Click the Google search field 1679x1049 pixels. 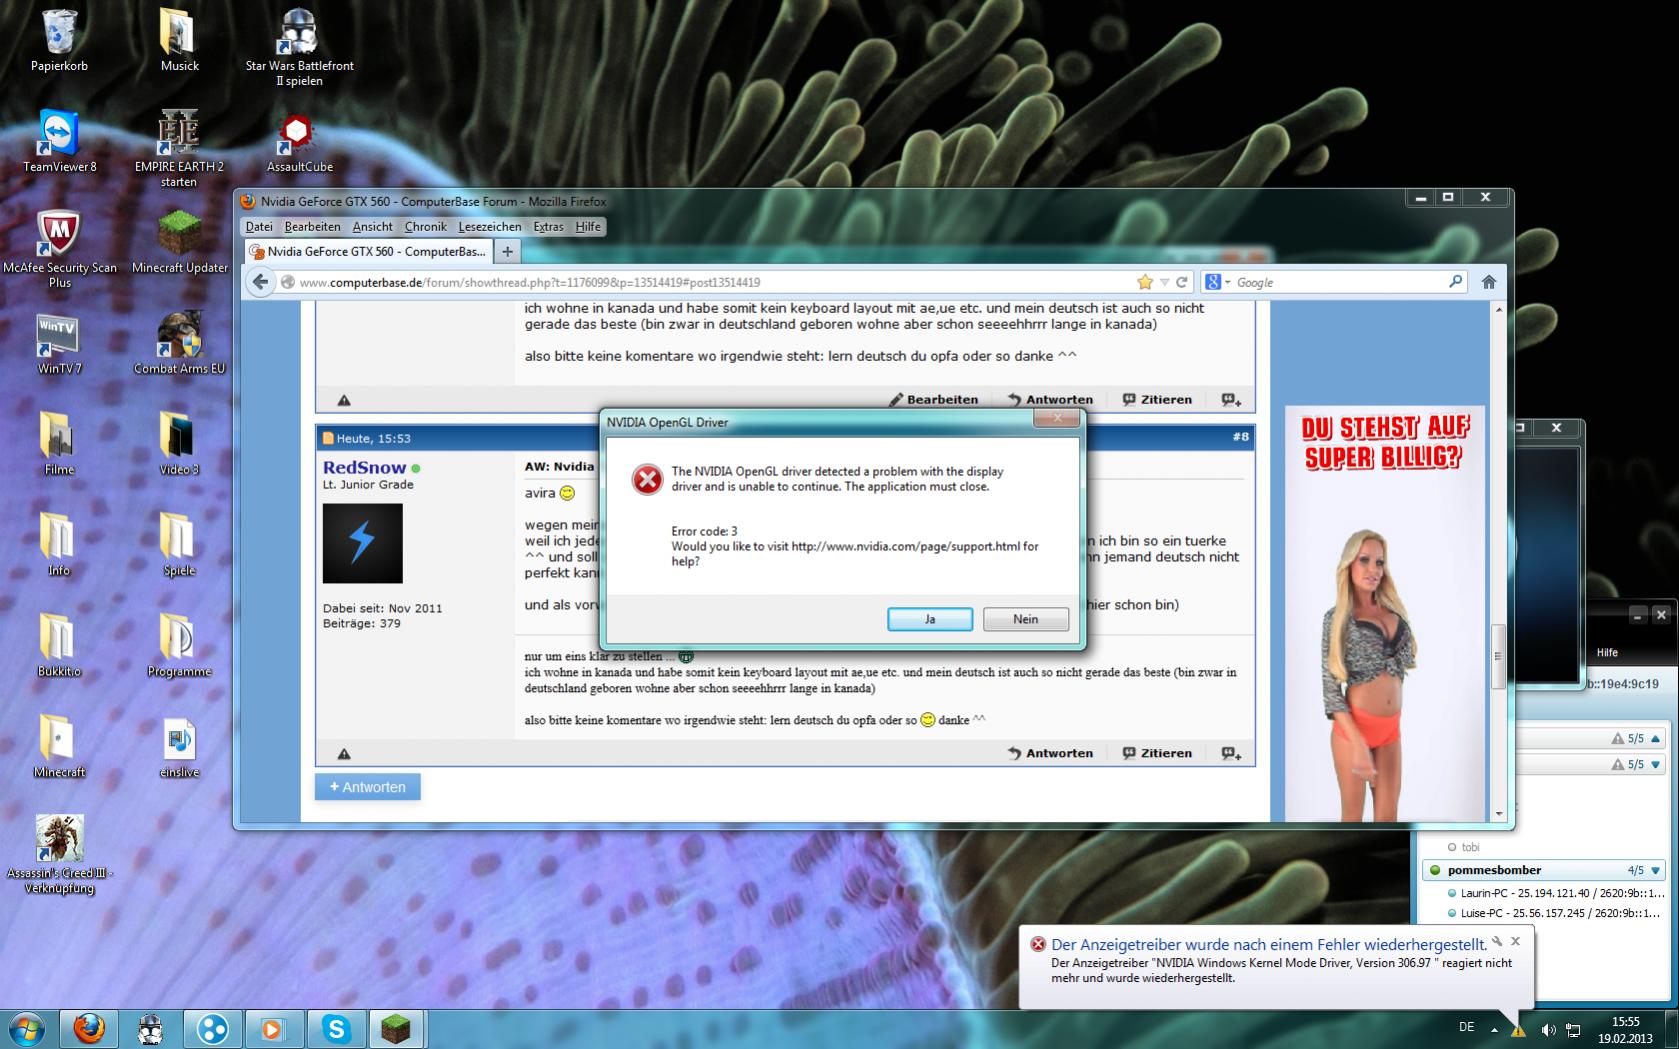tap(1338, 282)
